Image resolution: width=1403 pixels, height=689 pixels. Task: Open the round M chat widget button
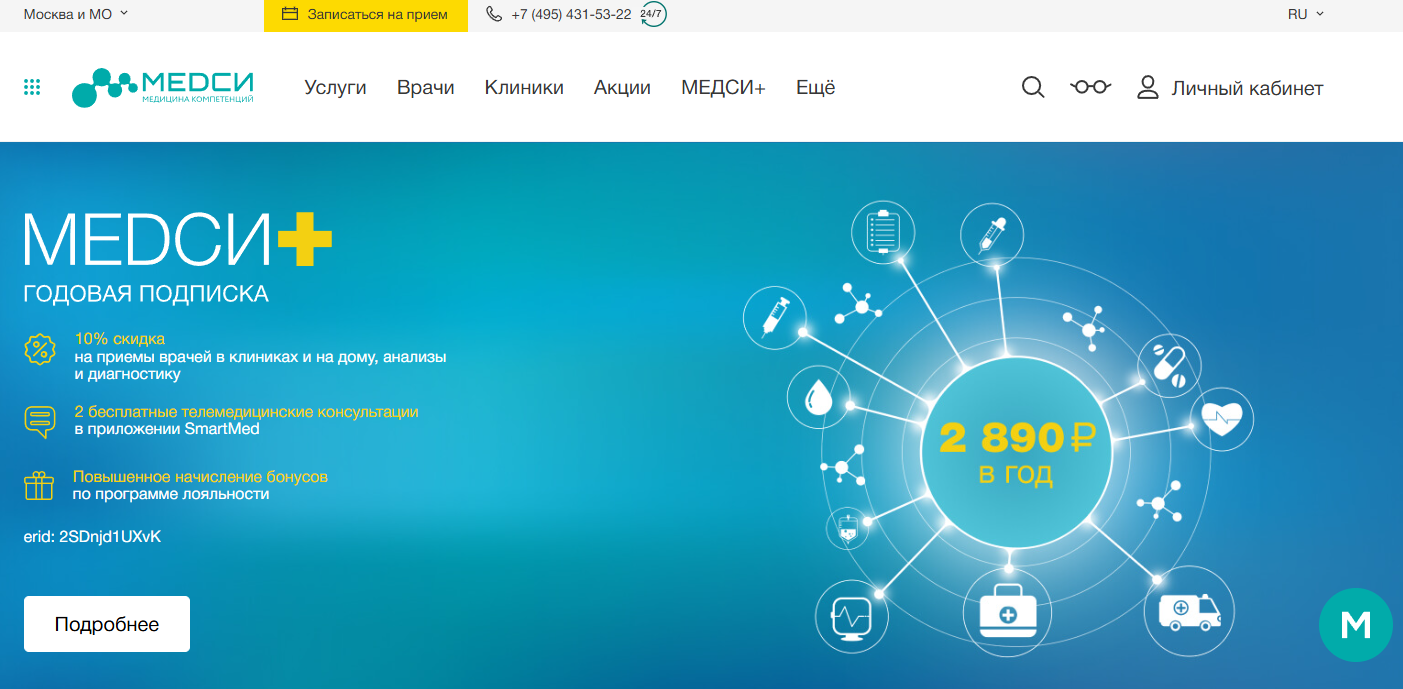[x=1356, y=625]
